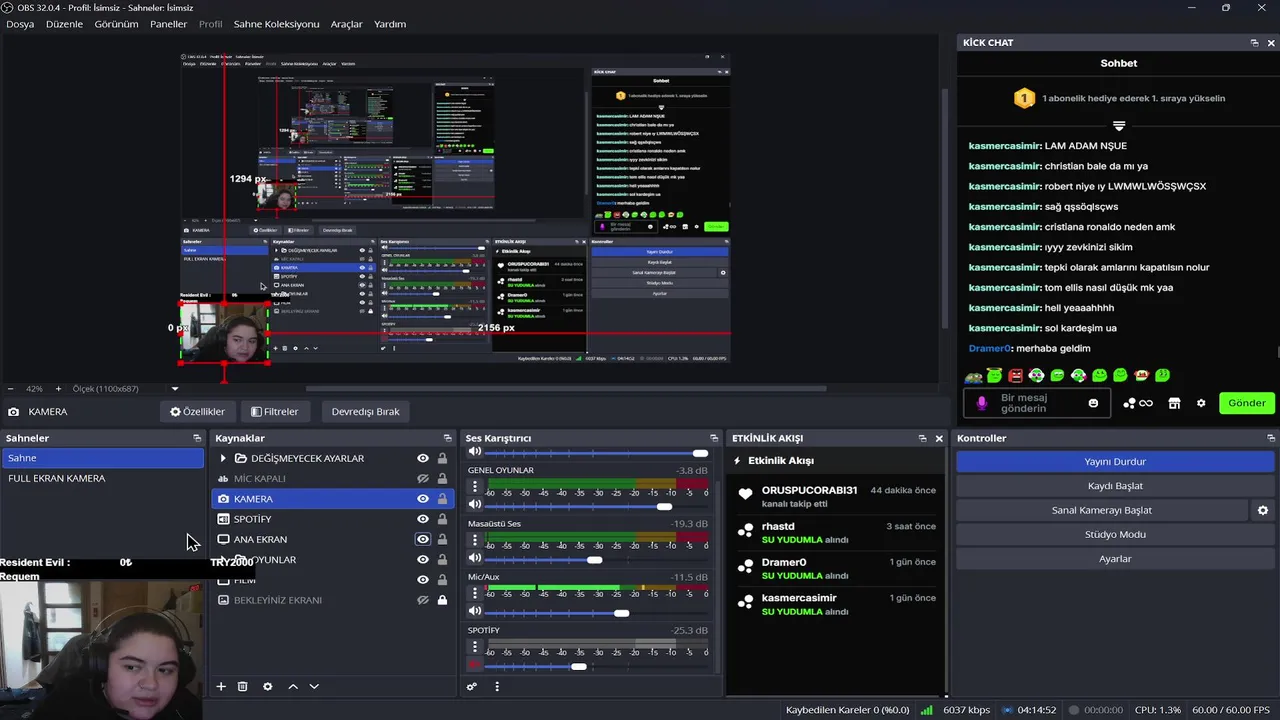Open the shop icon in Kick chat
Image resolution: width=1280 pixels, height=720 pixels.
point(1175,403)
